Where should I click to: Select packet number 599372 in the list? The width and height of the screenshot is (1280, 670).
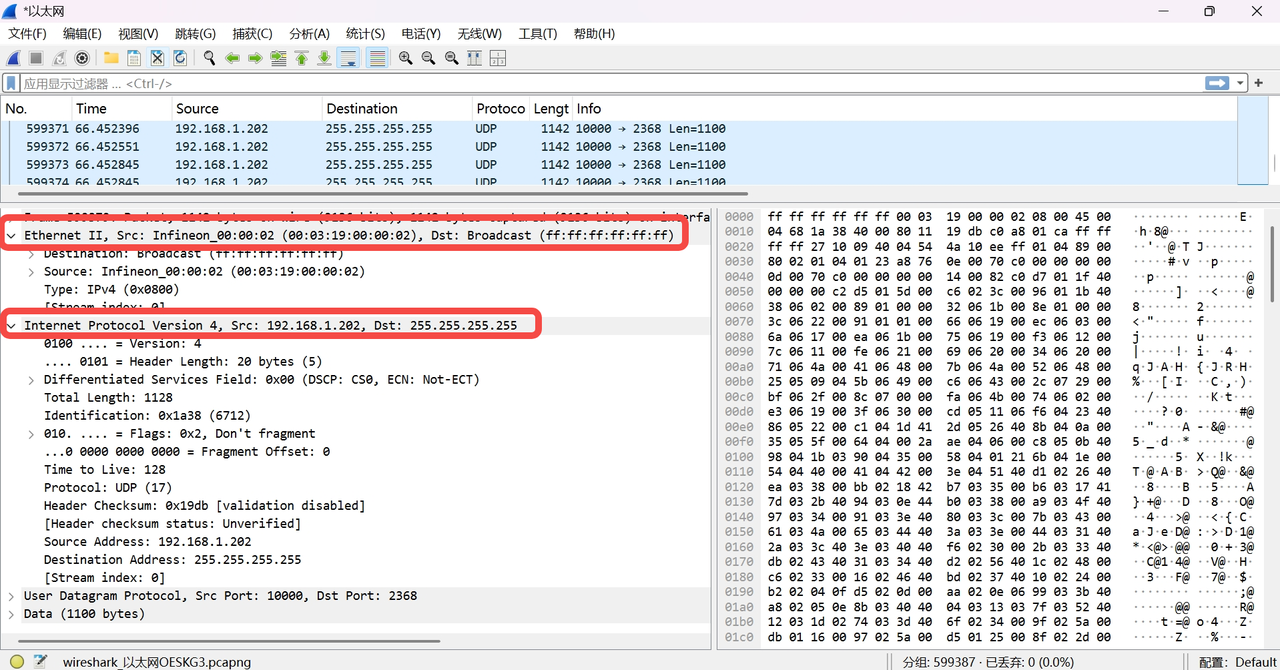[300, 146]
